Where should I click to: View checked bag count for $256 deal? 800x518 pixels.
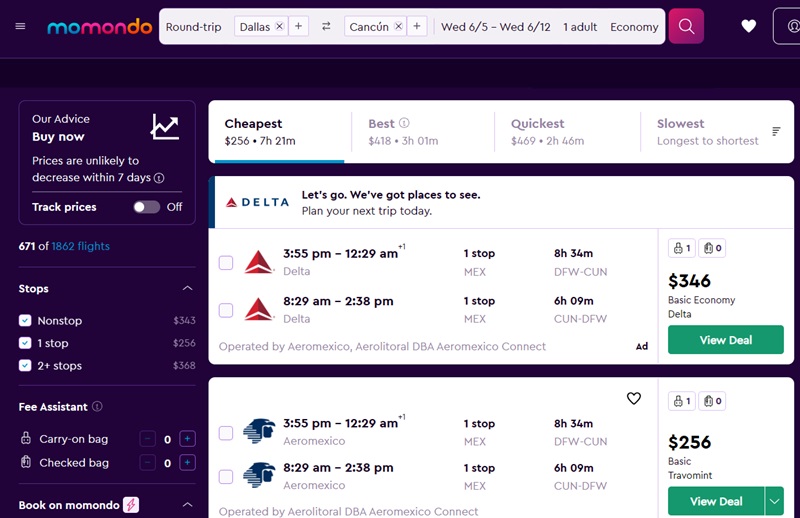712,401
